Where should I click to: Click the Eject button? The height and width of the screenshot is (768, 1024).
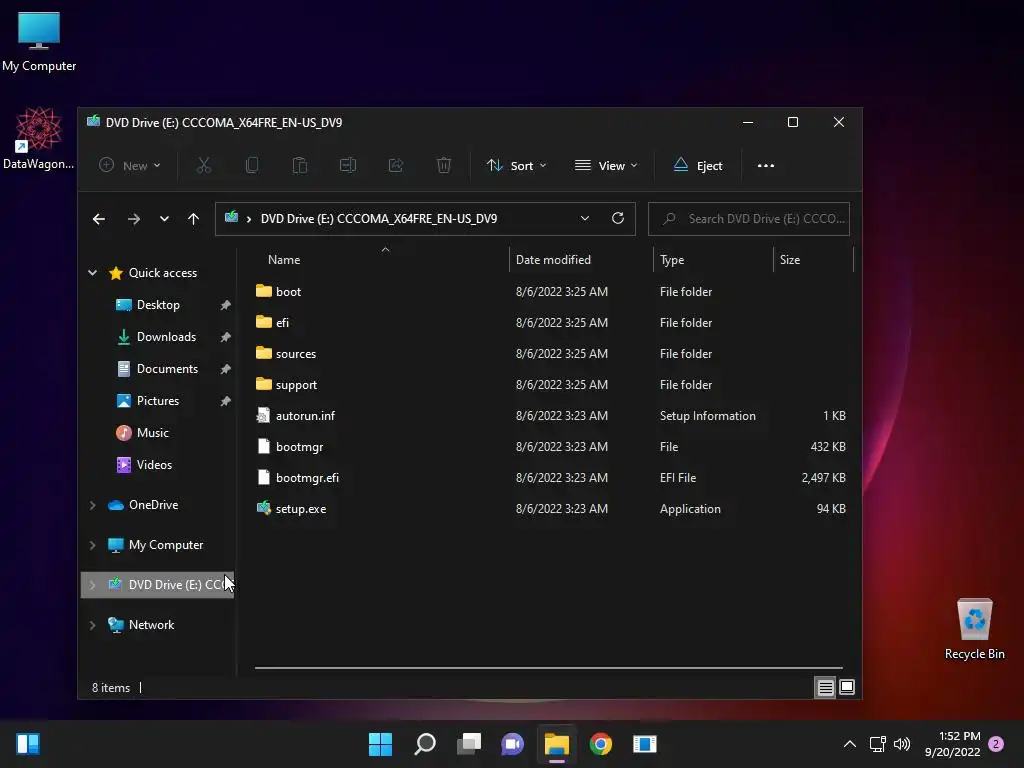(697, 165)
